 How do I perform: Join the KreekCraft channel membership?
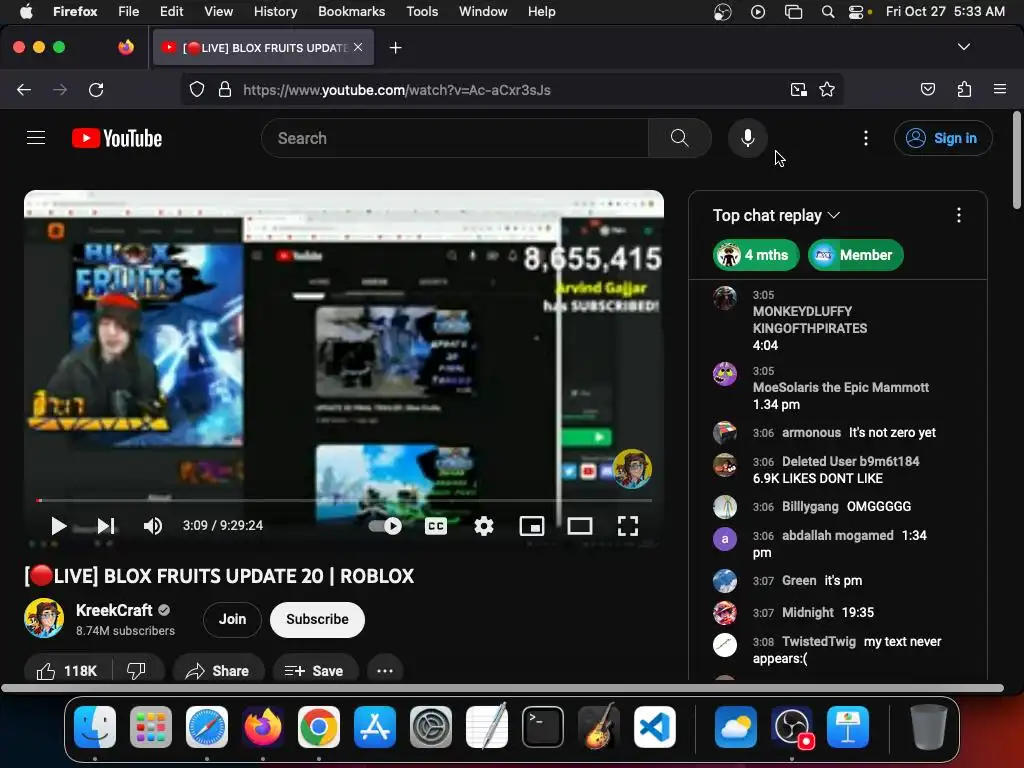(232, 619)
